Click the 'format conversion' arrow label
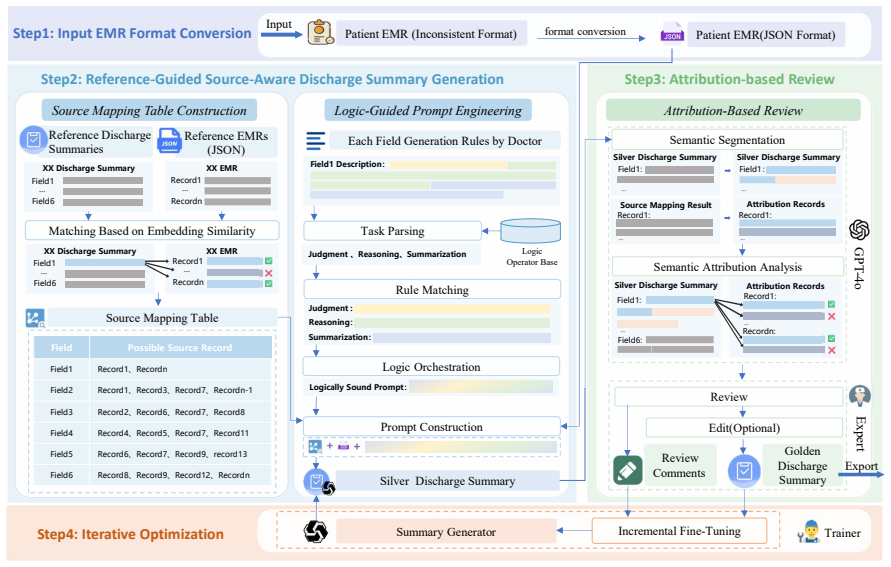891x567 pixels. tap(585, 31)
